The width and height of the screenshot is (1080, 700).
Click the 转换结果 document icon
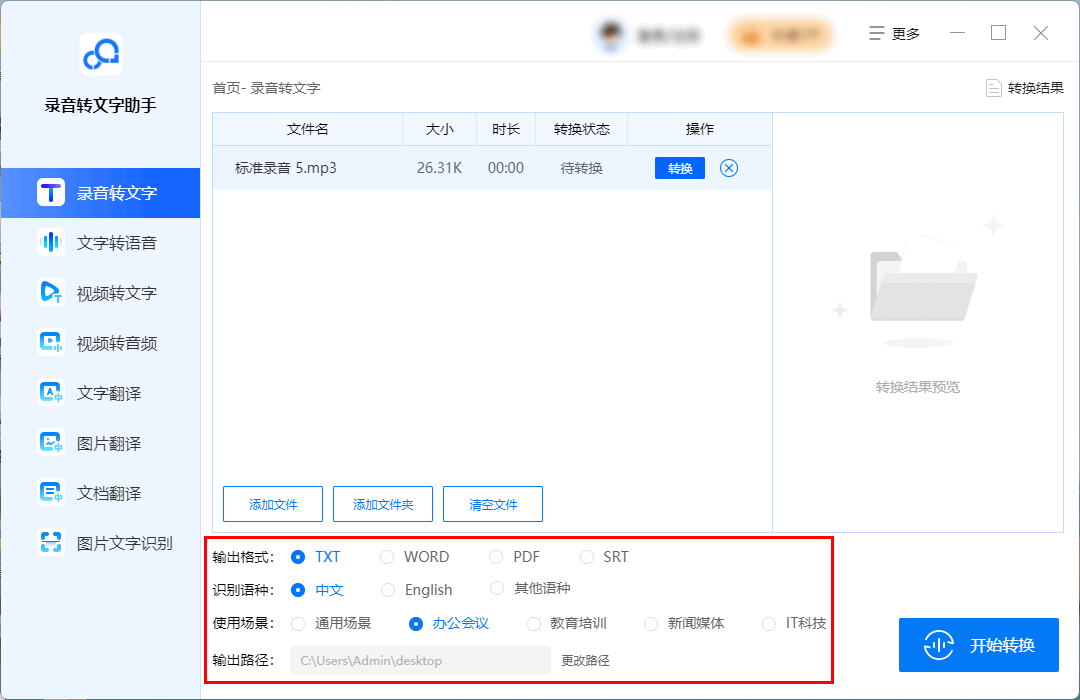993,88
